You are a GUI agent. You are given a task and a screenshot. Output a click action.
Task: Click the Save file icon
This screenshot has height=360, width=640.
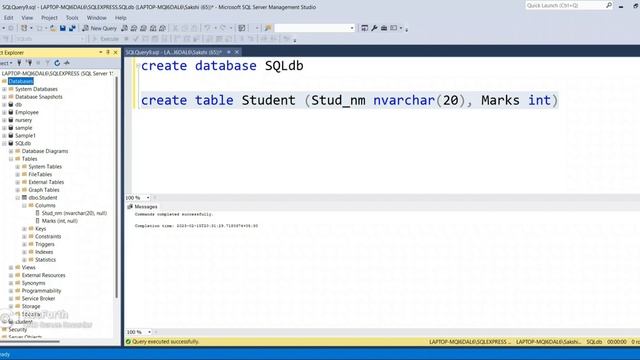62,28
